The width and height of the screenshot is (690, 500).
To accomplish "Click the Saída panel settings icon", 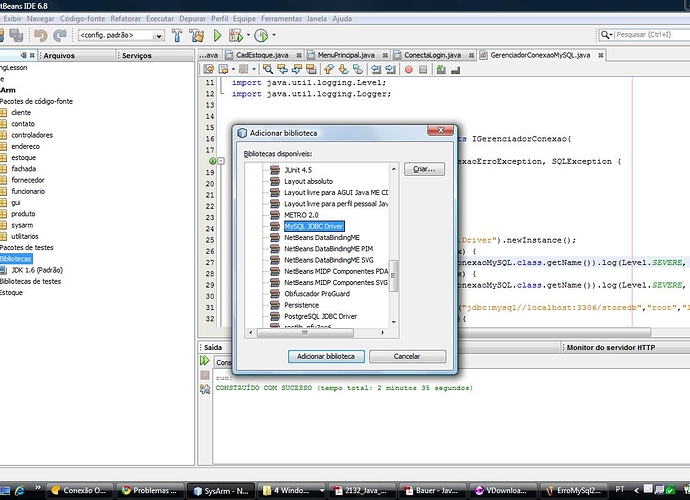I will point(205,389).
